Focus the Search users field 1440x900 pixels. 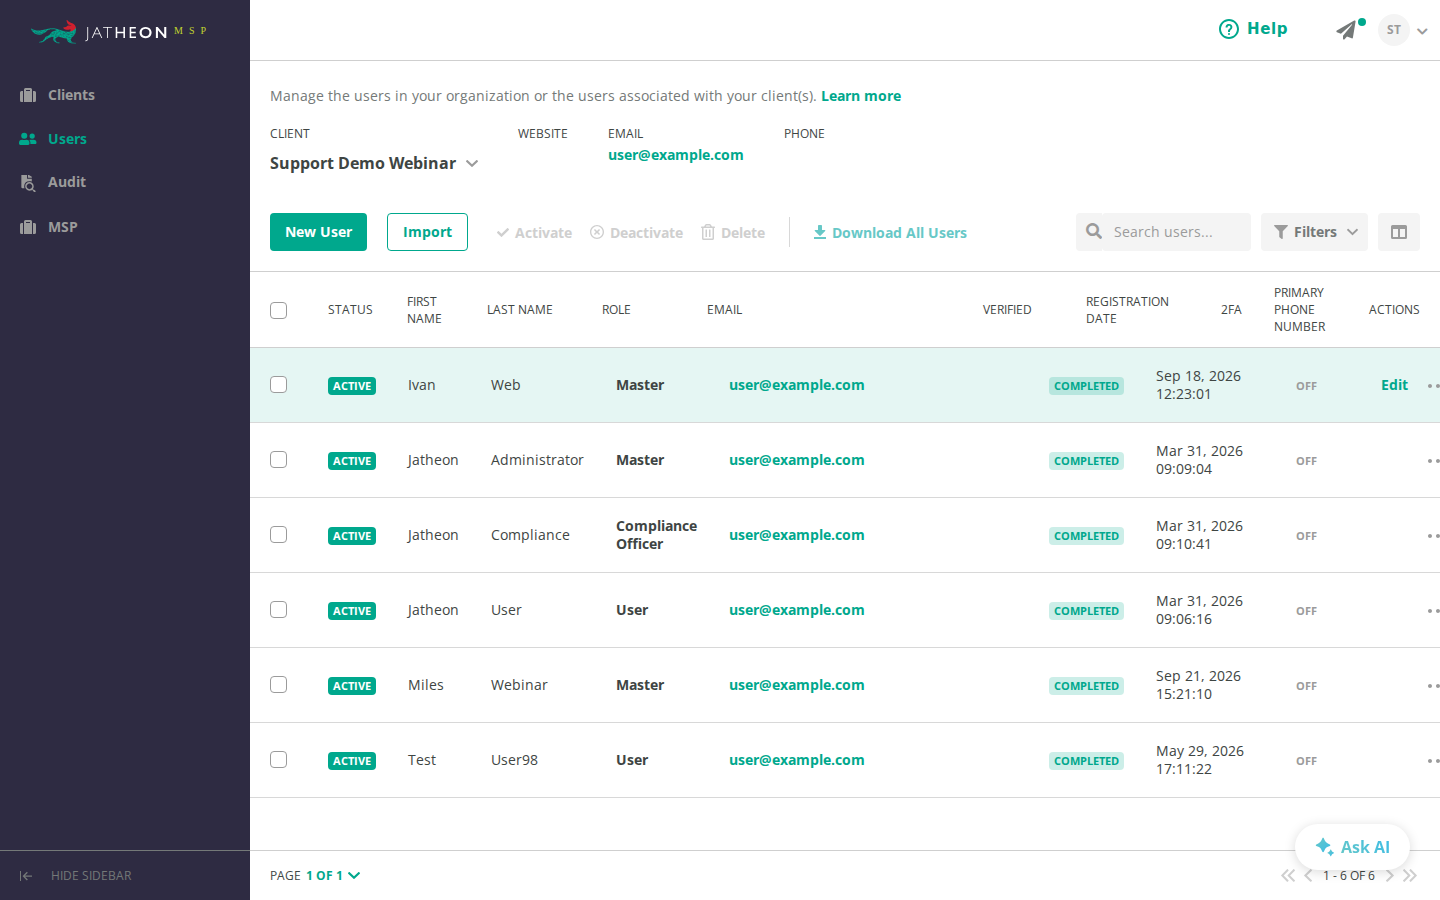pos(1163,232)
